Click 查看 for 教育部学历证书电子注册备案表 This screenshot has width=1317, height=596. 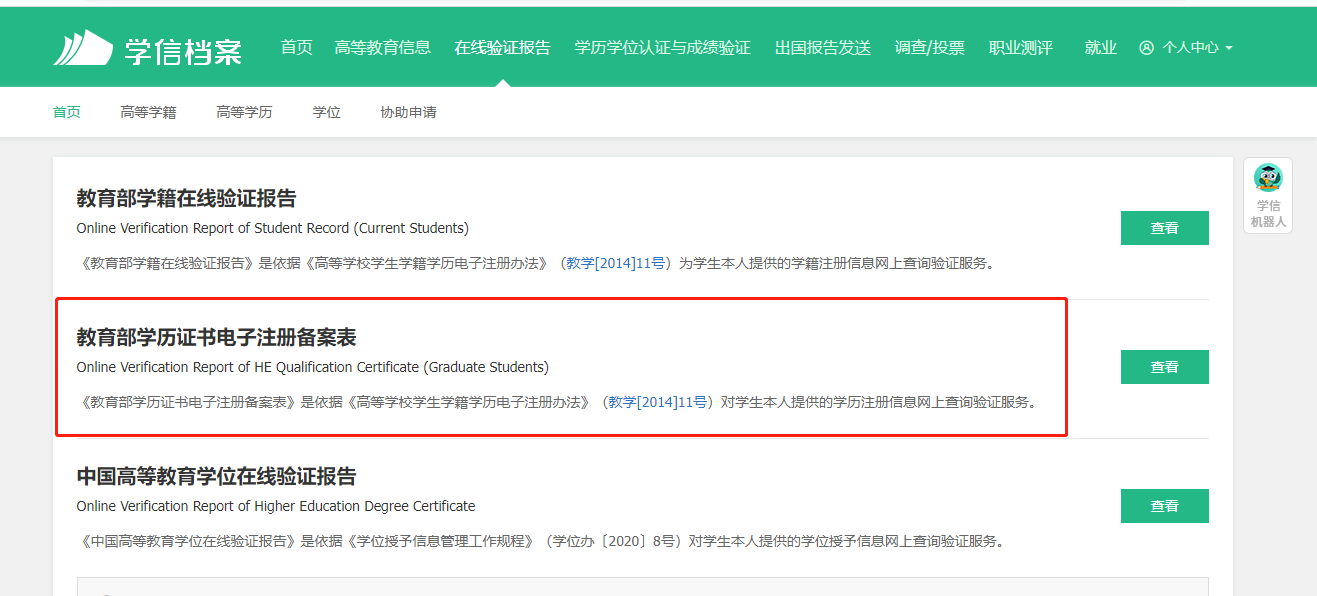(1164, 367)
